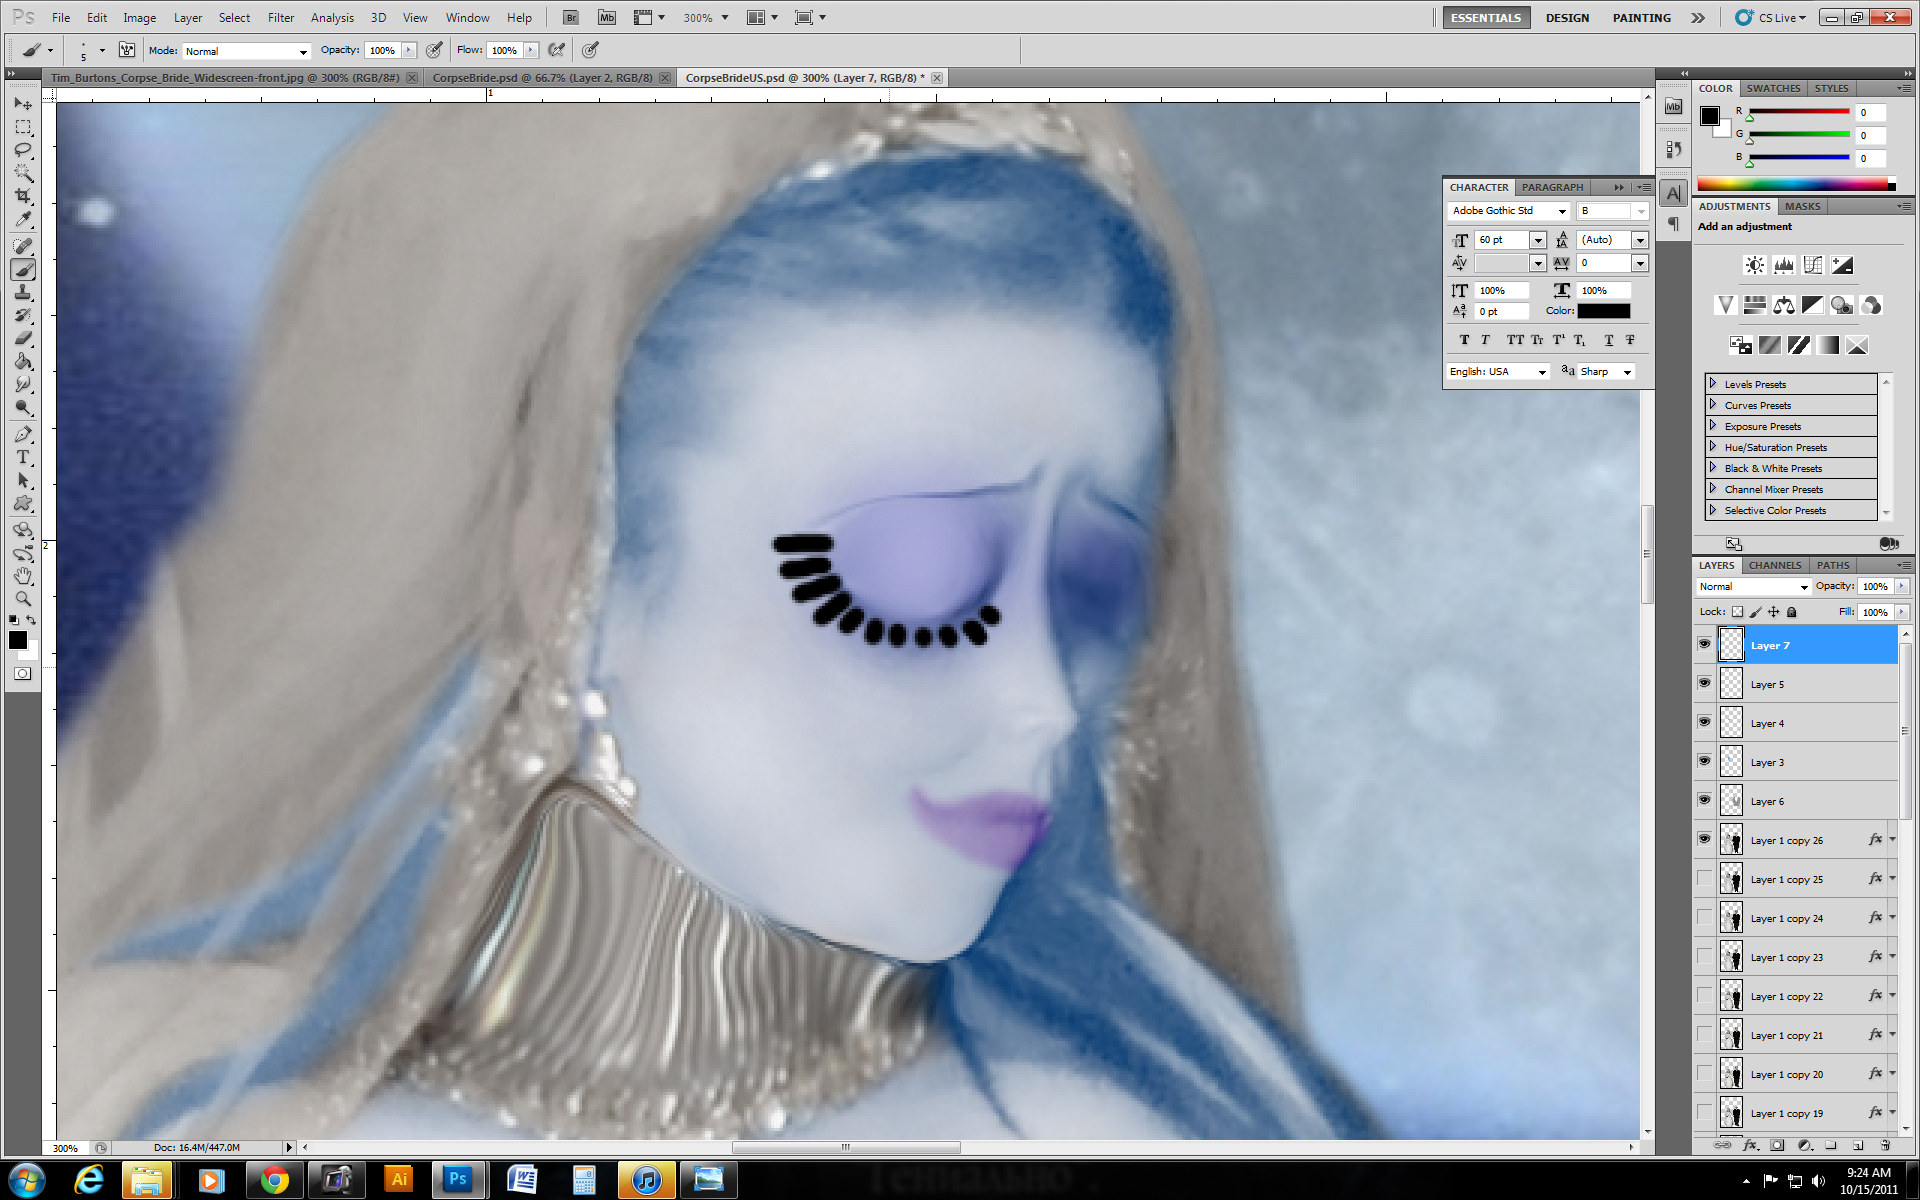Open the layer blend mode Normal dropdown
Viewport: 1920px width, 1200px height.
click(x=1754, y=587)
